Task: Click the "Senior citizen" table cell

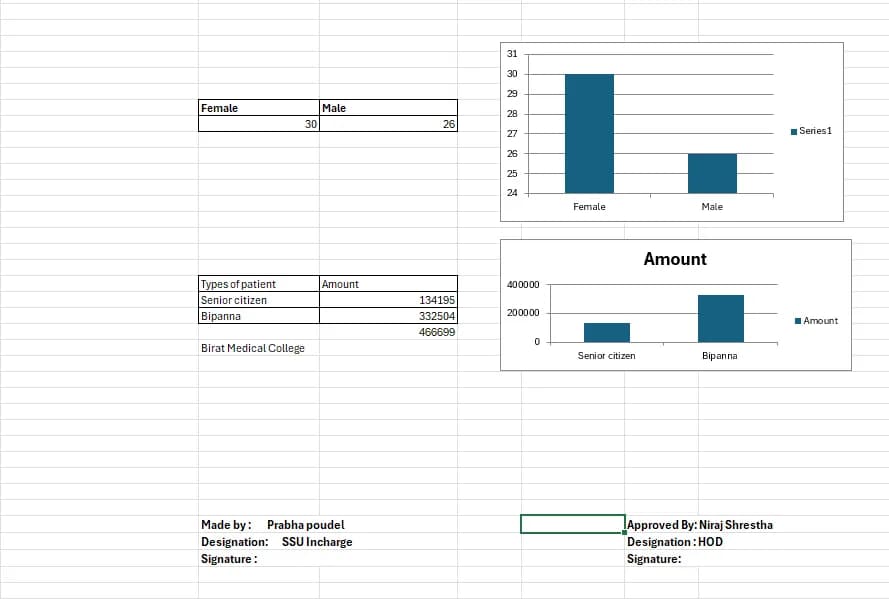Action: click(x=259, y=300)
